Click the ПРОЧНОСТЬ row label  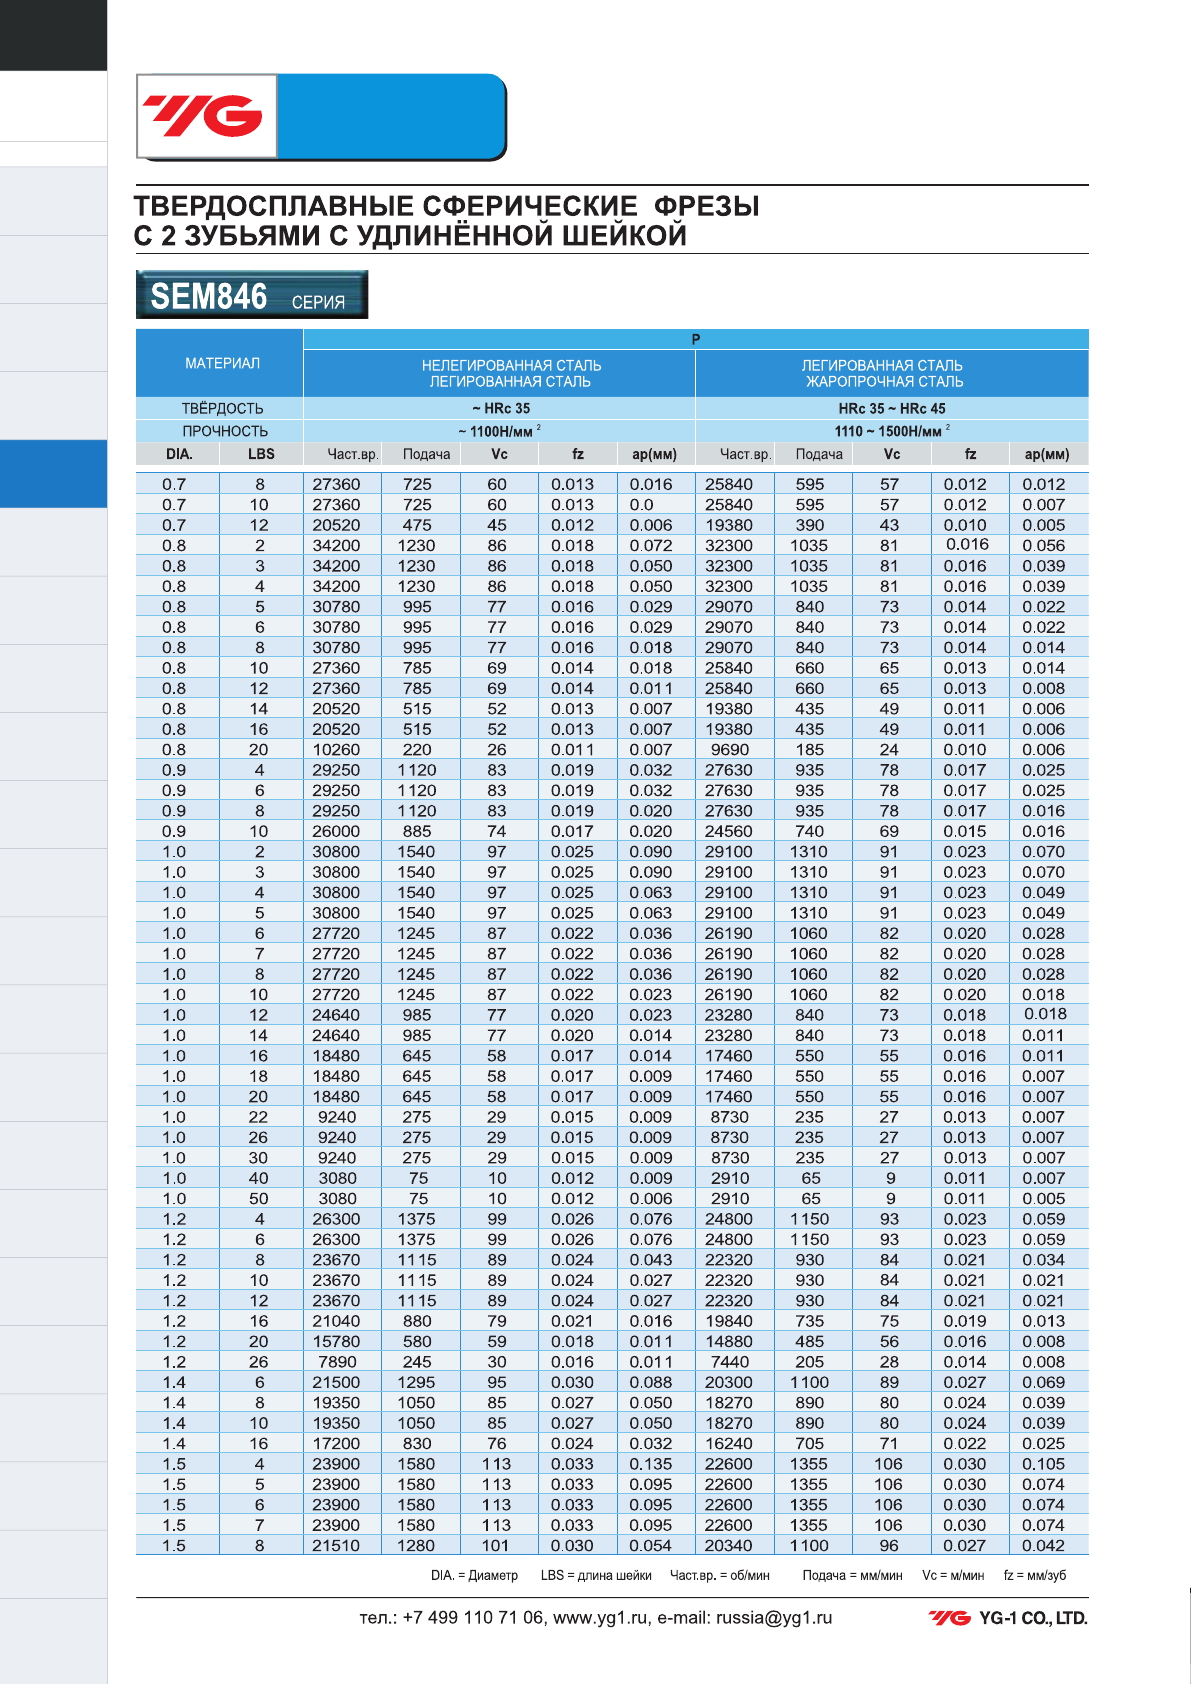point(225,431)
